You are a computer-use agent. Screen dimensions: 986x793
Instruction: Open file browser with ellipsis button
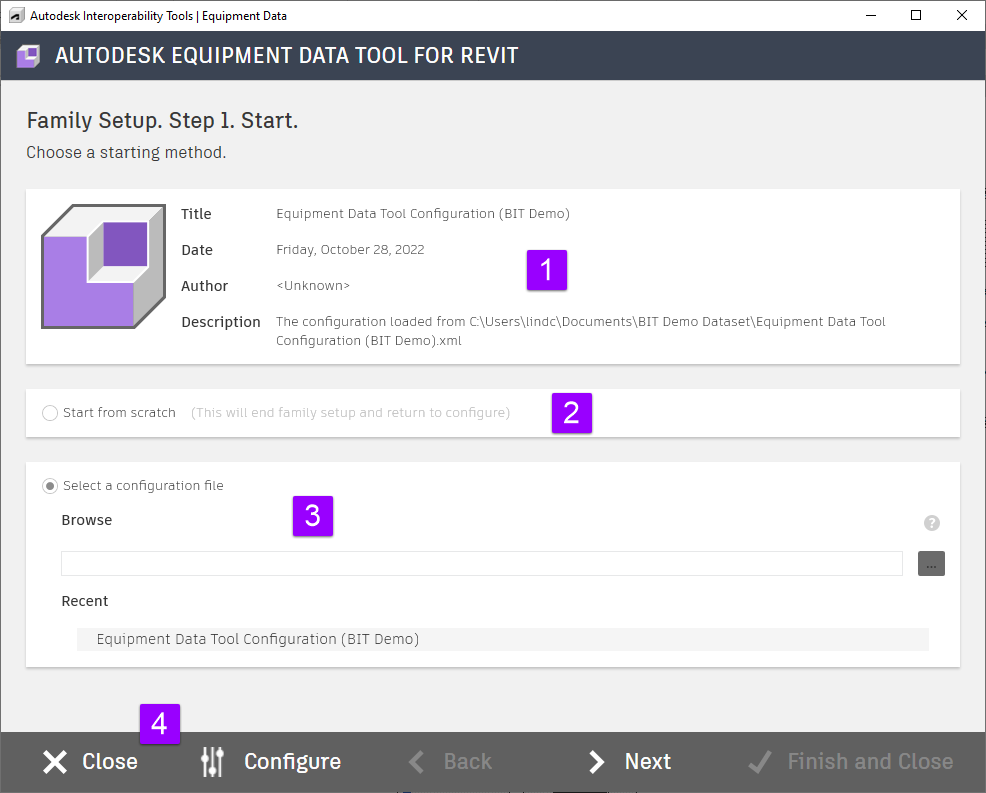(931, 563)
